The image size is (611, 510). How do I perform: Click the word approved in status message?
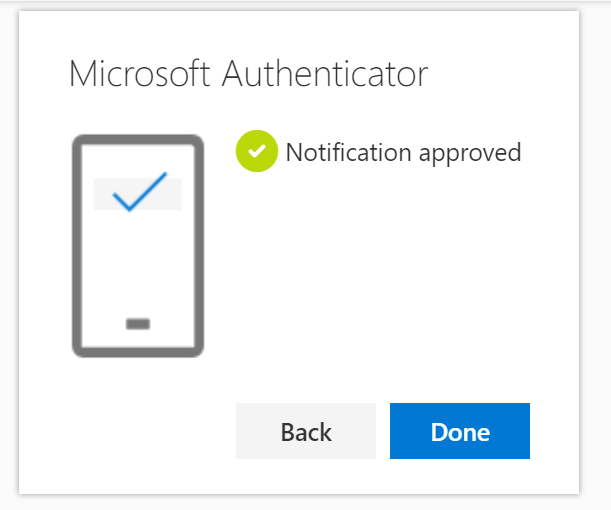point(470,154)
